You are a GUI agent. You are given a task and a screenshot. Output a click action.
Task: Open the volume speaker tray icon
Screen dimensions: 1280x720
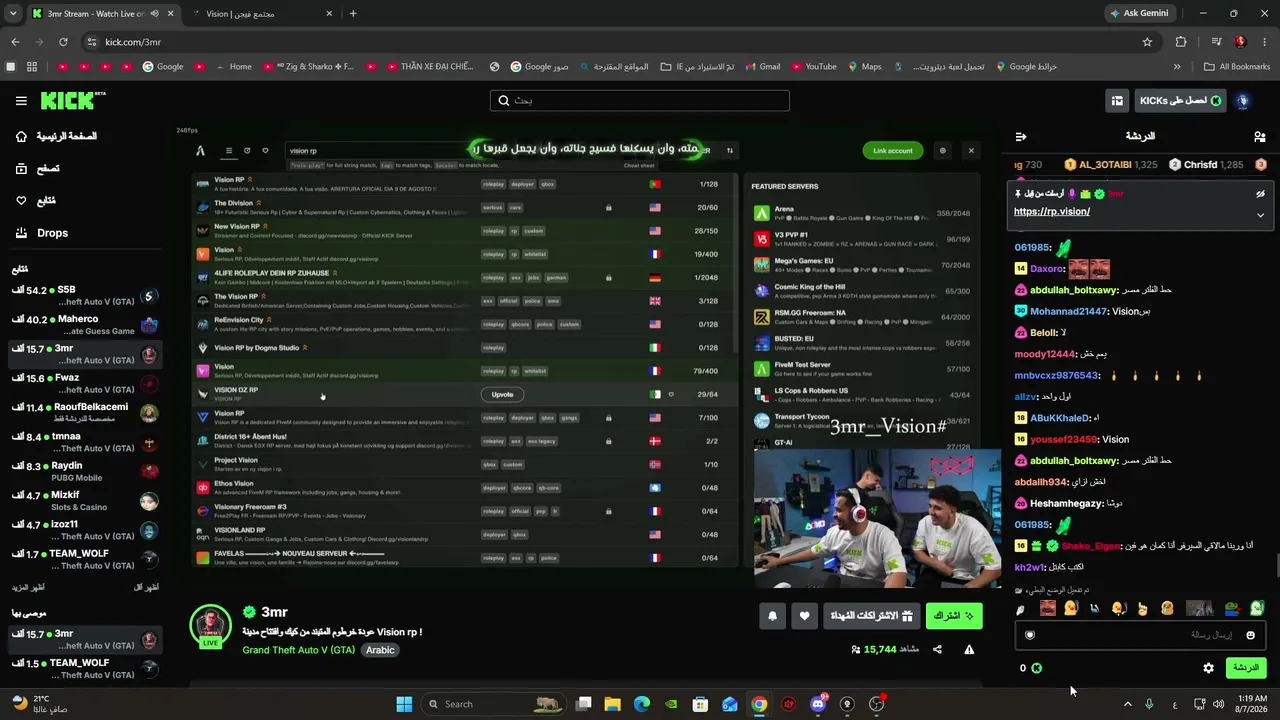click(1218, 704)
